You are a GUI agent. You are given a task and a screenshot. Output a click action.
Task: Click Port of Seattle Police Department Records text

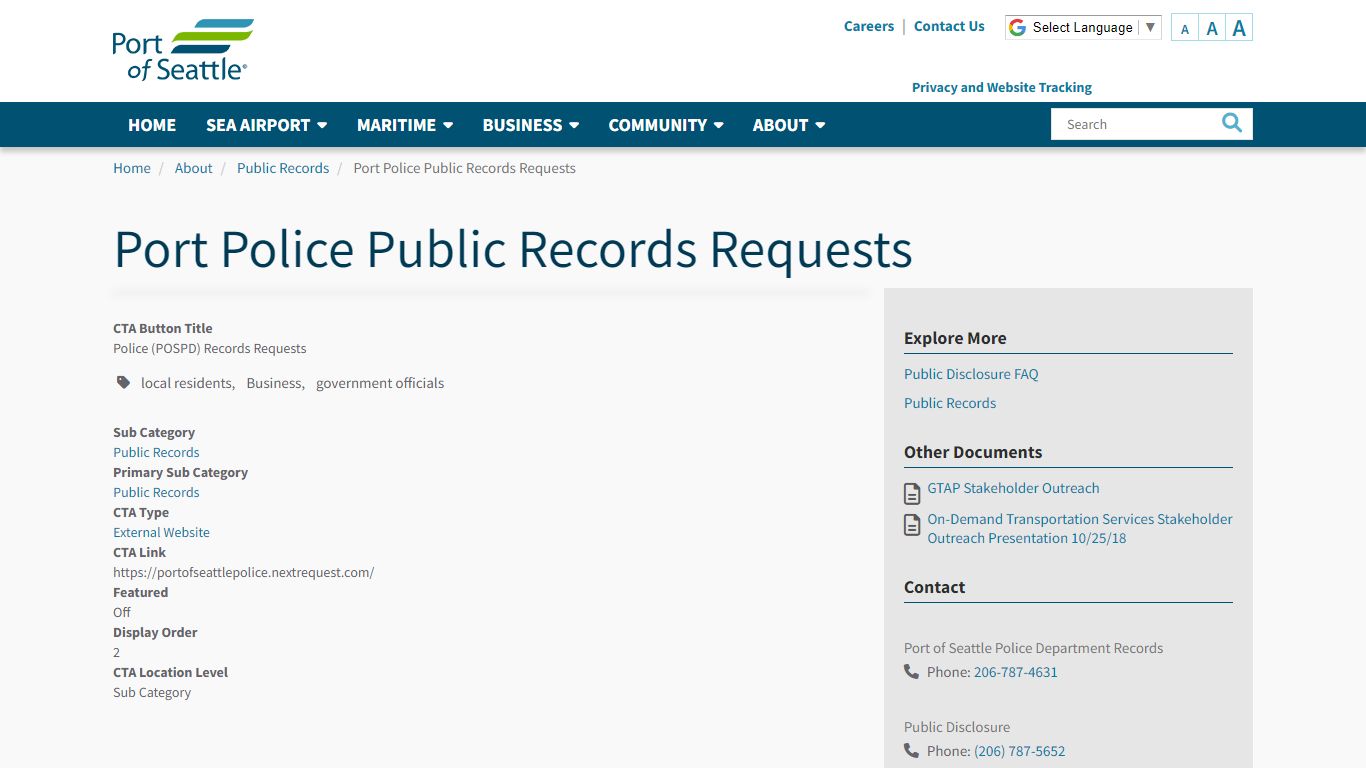(x=1033, y=648)
